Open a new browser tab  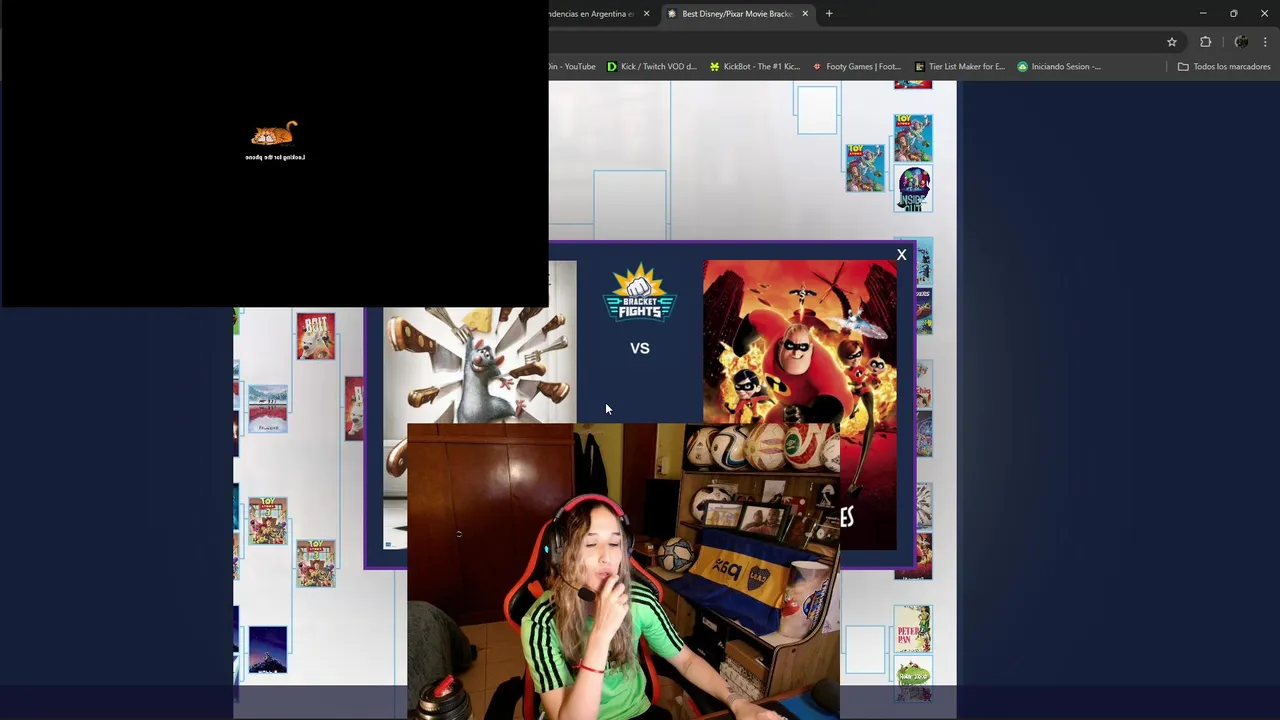click(829, 14)
